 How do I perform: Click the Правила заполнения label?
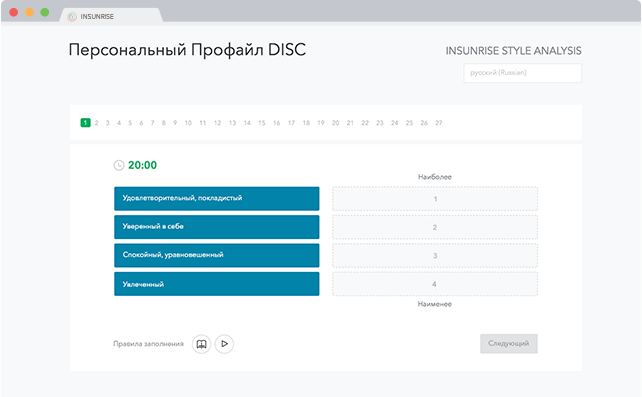148,344
